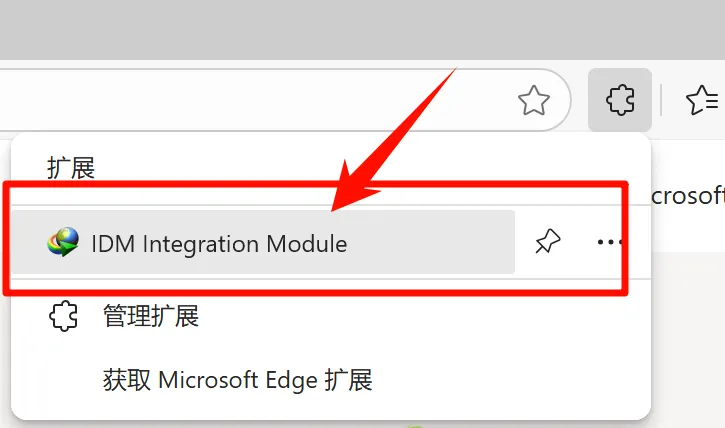Click the puzzle icon beside 管理扩展
The image size is (725, 428).
(x=63, y=317)
